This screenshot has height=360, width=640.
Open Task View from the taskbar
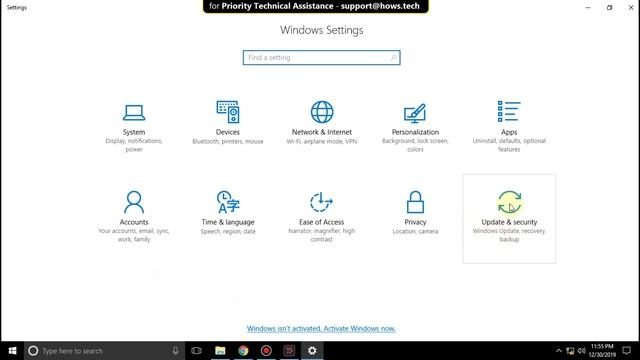pyautogui.click(x=196, y=351)
